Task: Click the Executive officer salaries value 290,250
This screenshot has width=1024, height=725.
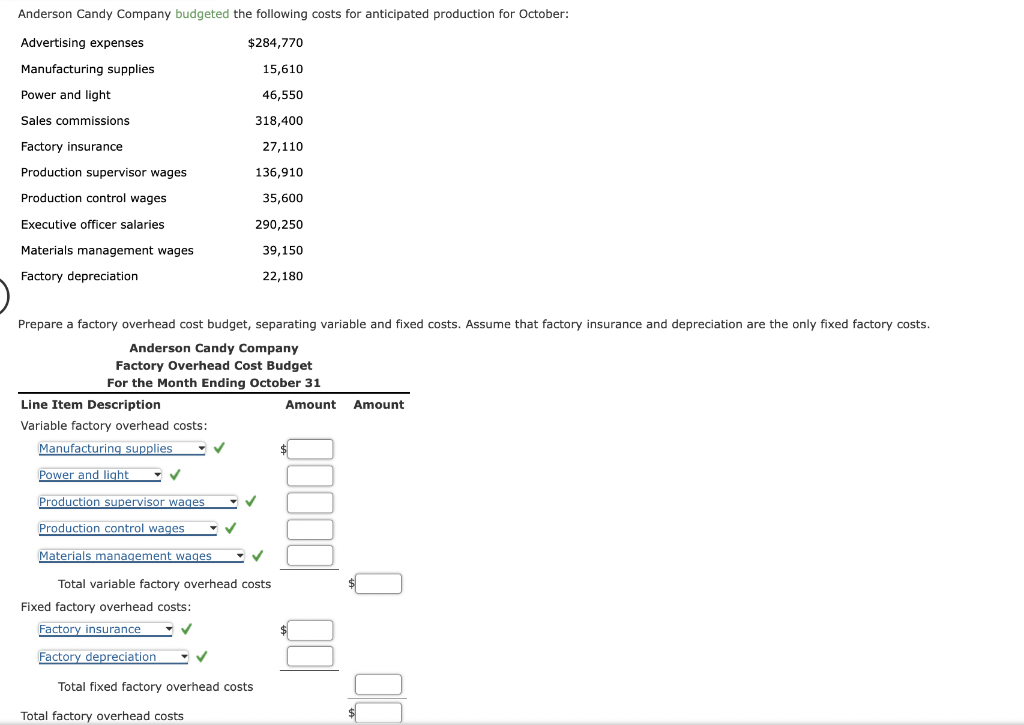Action: coord(280,225)
